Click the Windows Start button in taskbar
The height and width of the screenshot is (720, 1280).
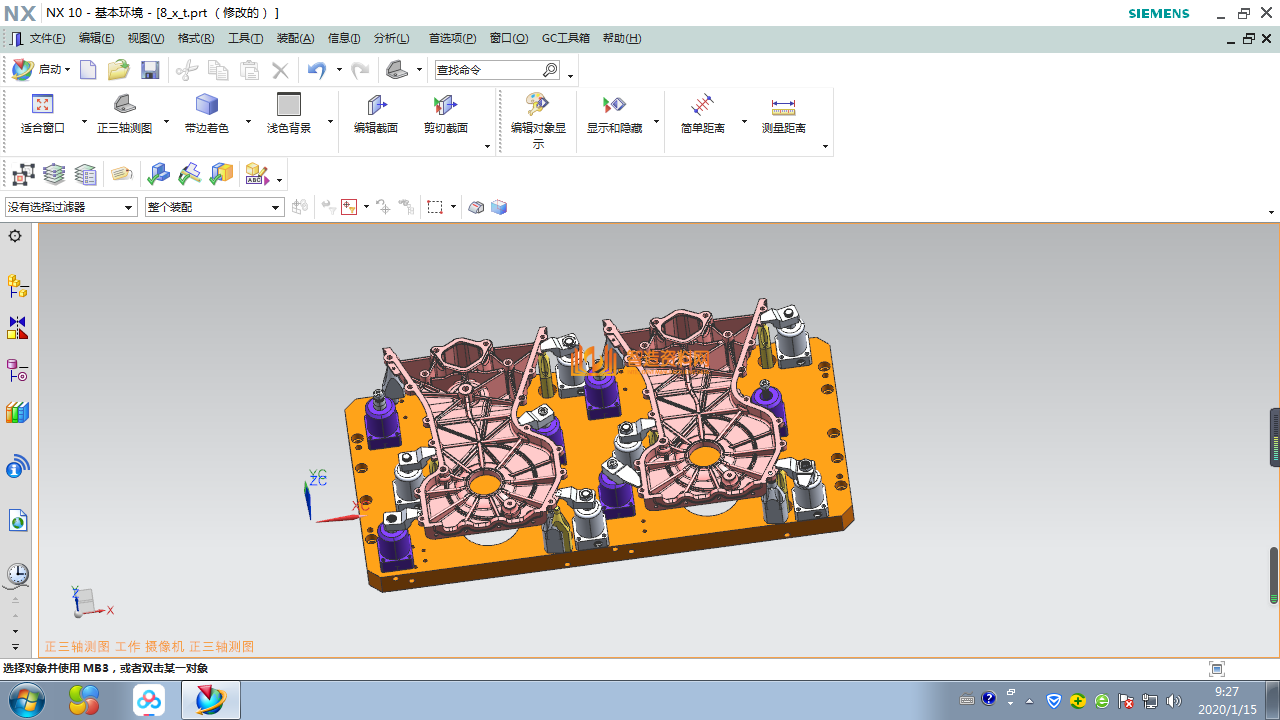point(24,700)
